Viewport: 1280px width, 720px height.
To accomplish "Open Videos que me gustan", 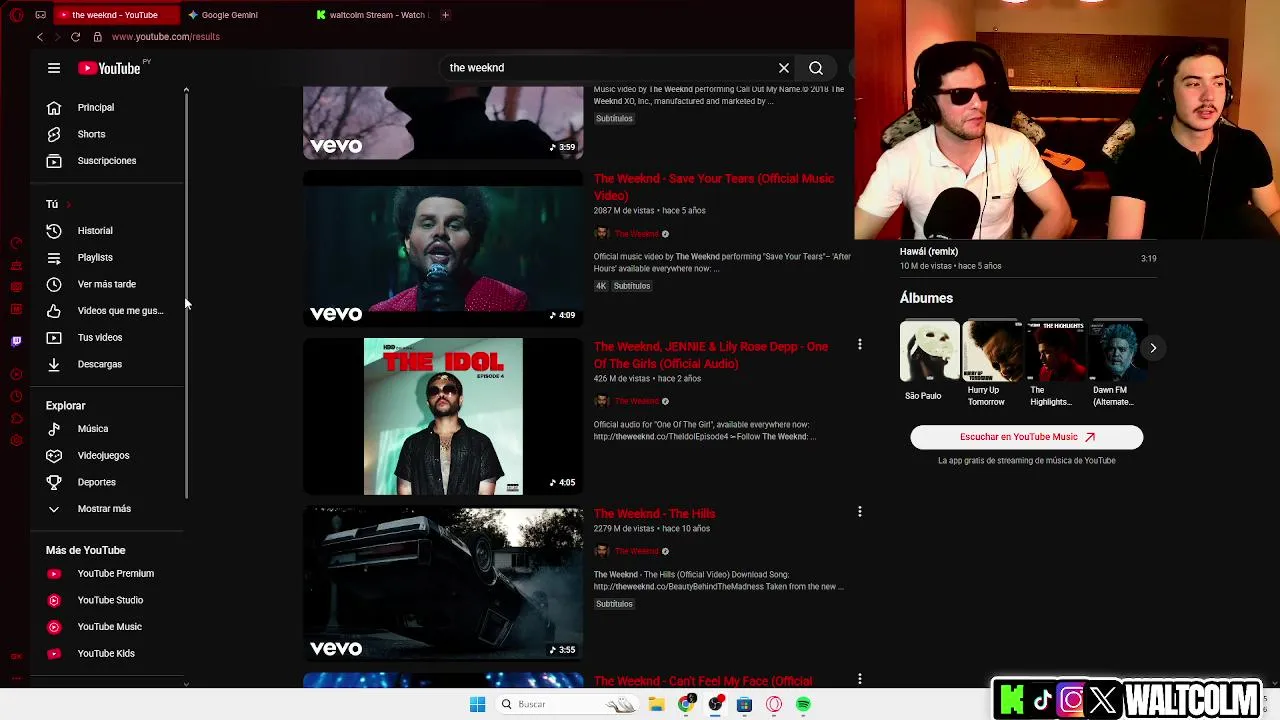I will [x=120, y=311].
